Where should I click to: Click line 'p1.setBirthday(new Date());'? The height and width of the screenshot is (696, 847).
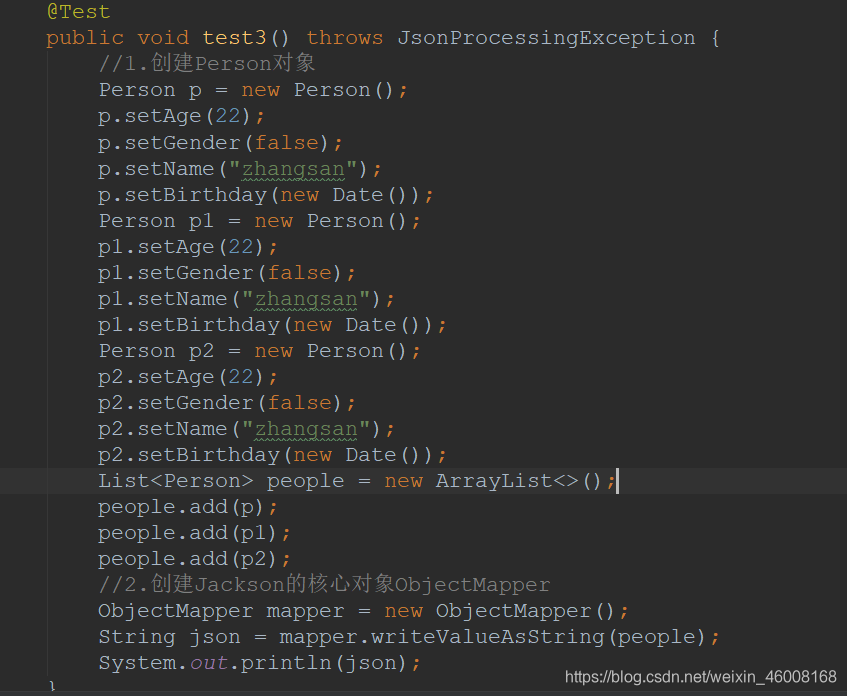pyautogui.click(x=272, y=325)
